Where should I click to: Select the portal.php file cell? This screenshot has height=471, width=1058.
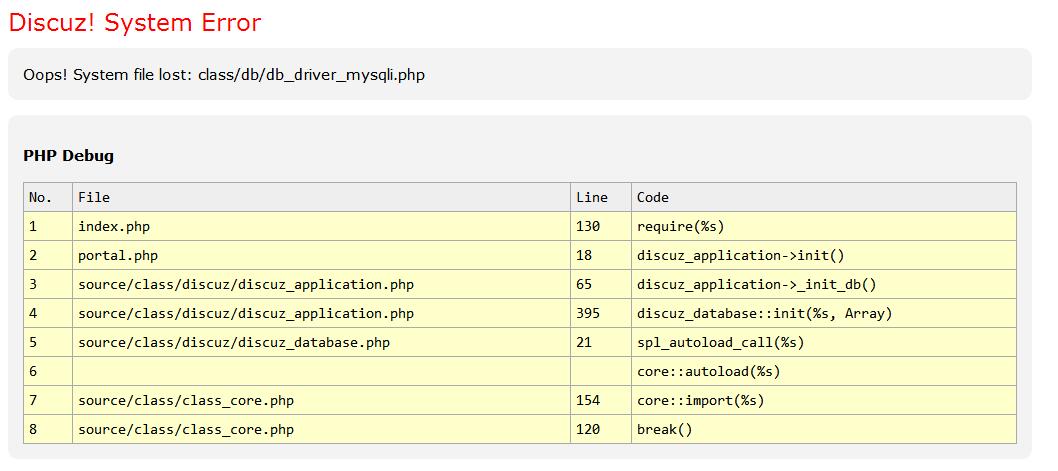(x=321, y=256)
